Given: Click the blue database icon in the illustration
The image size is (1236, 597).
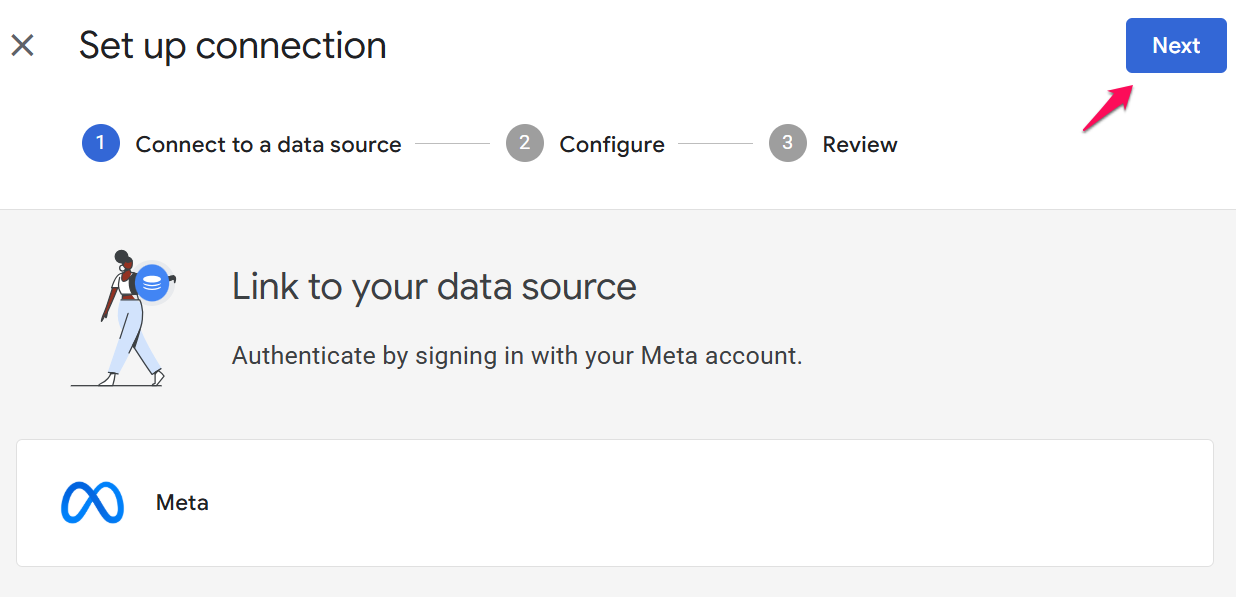Looking at the screenshot, I should (x=151, y=283).
